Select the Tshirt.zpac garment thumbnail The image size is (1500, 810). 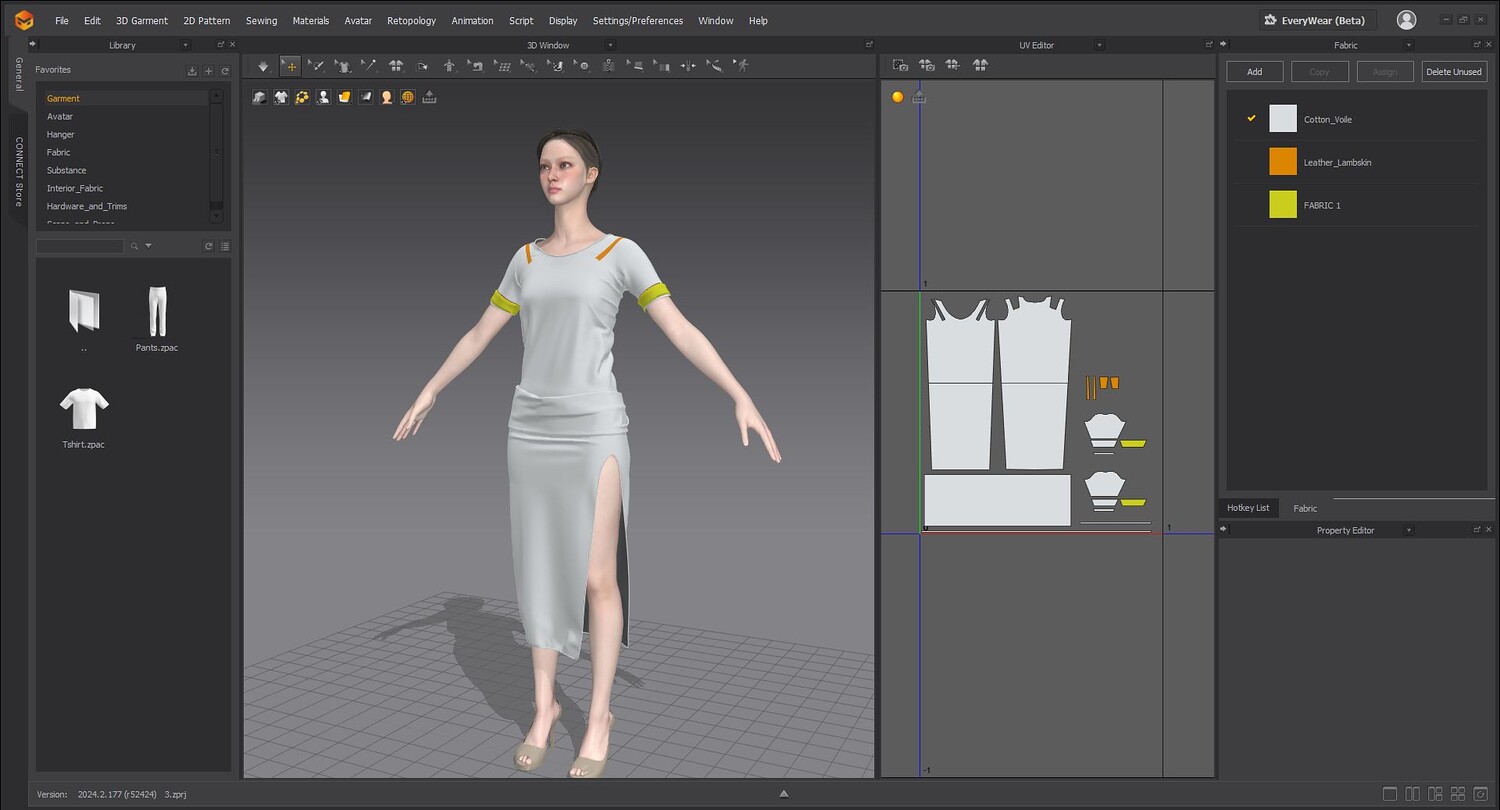[x=83, y=410]
